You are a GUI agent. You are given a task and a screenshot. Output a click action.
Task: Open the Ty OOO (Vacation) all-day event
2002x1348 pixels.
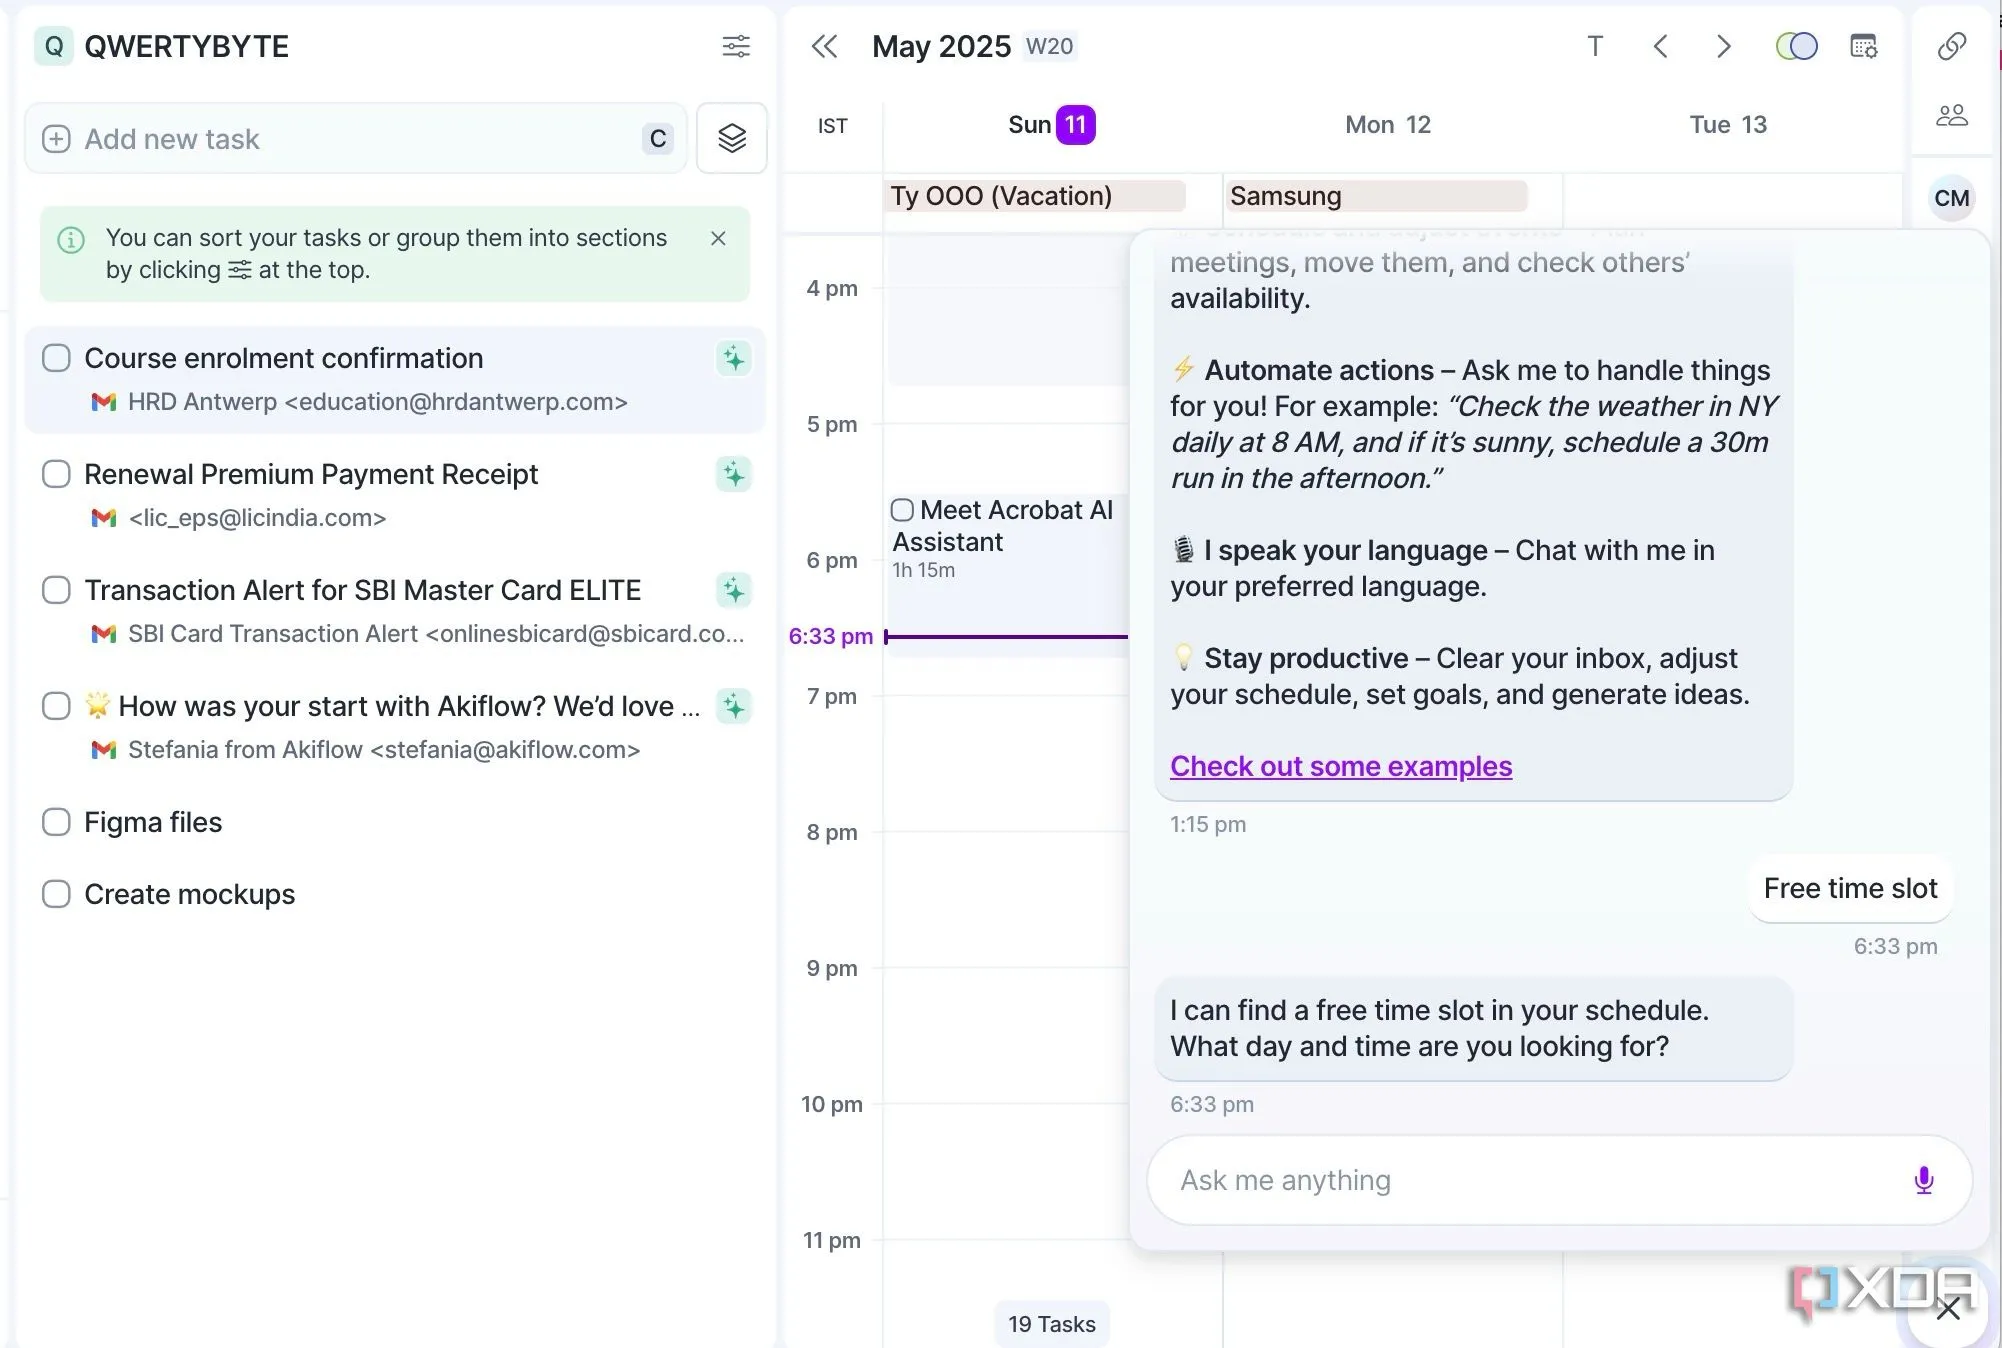[1036, 196]
